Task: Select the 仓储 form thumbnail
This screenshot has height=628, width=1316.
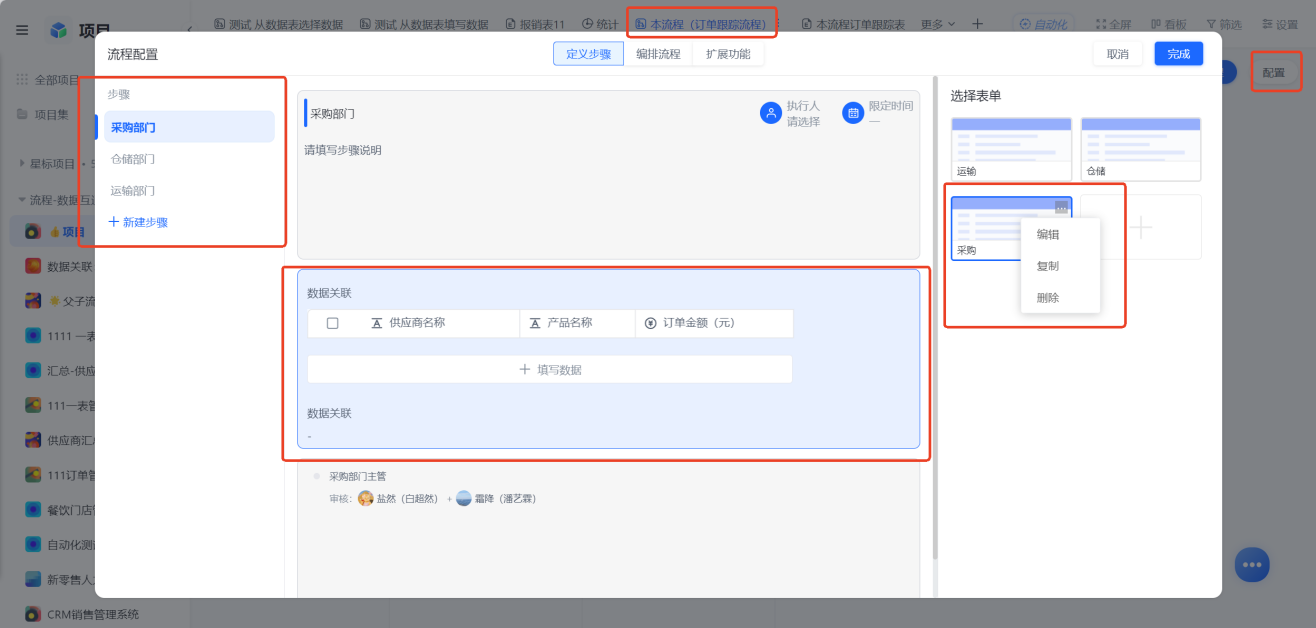Action: tap(1141, 149)
